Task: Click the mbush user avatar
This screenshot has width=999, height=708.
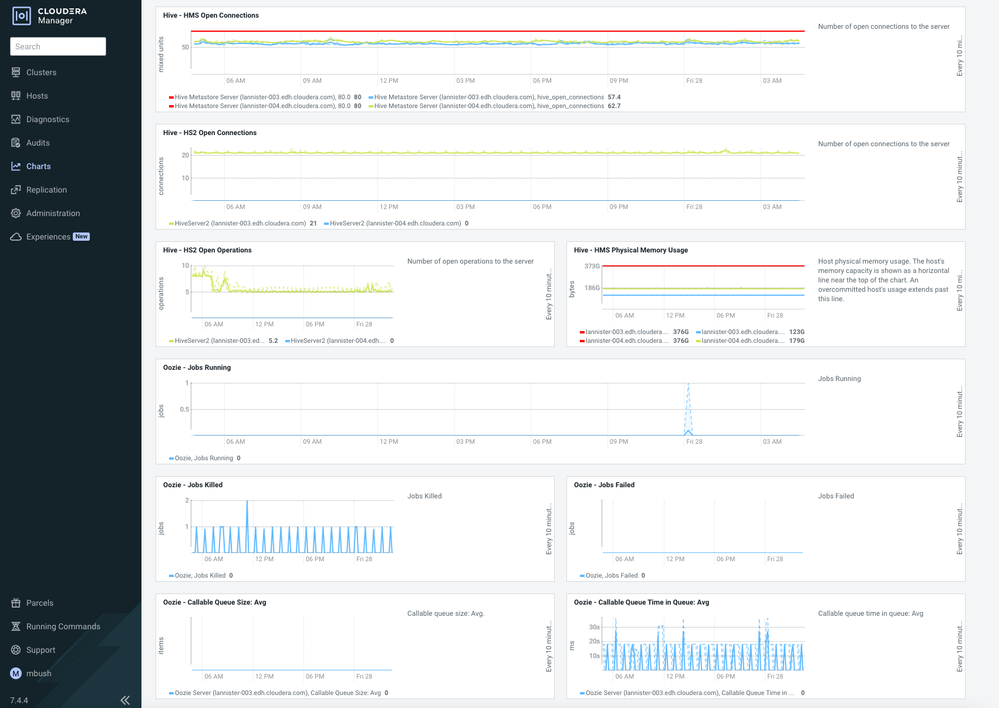Action: point(16,674)
